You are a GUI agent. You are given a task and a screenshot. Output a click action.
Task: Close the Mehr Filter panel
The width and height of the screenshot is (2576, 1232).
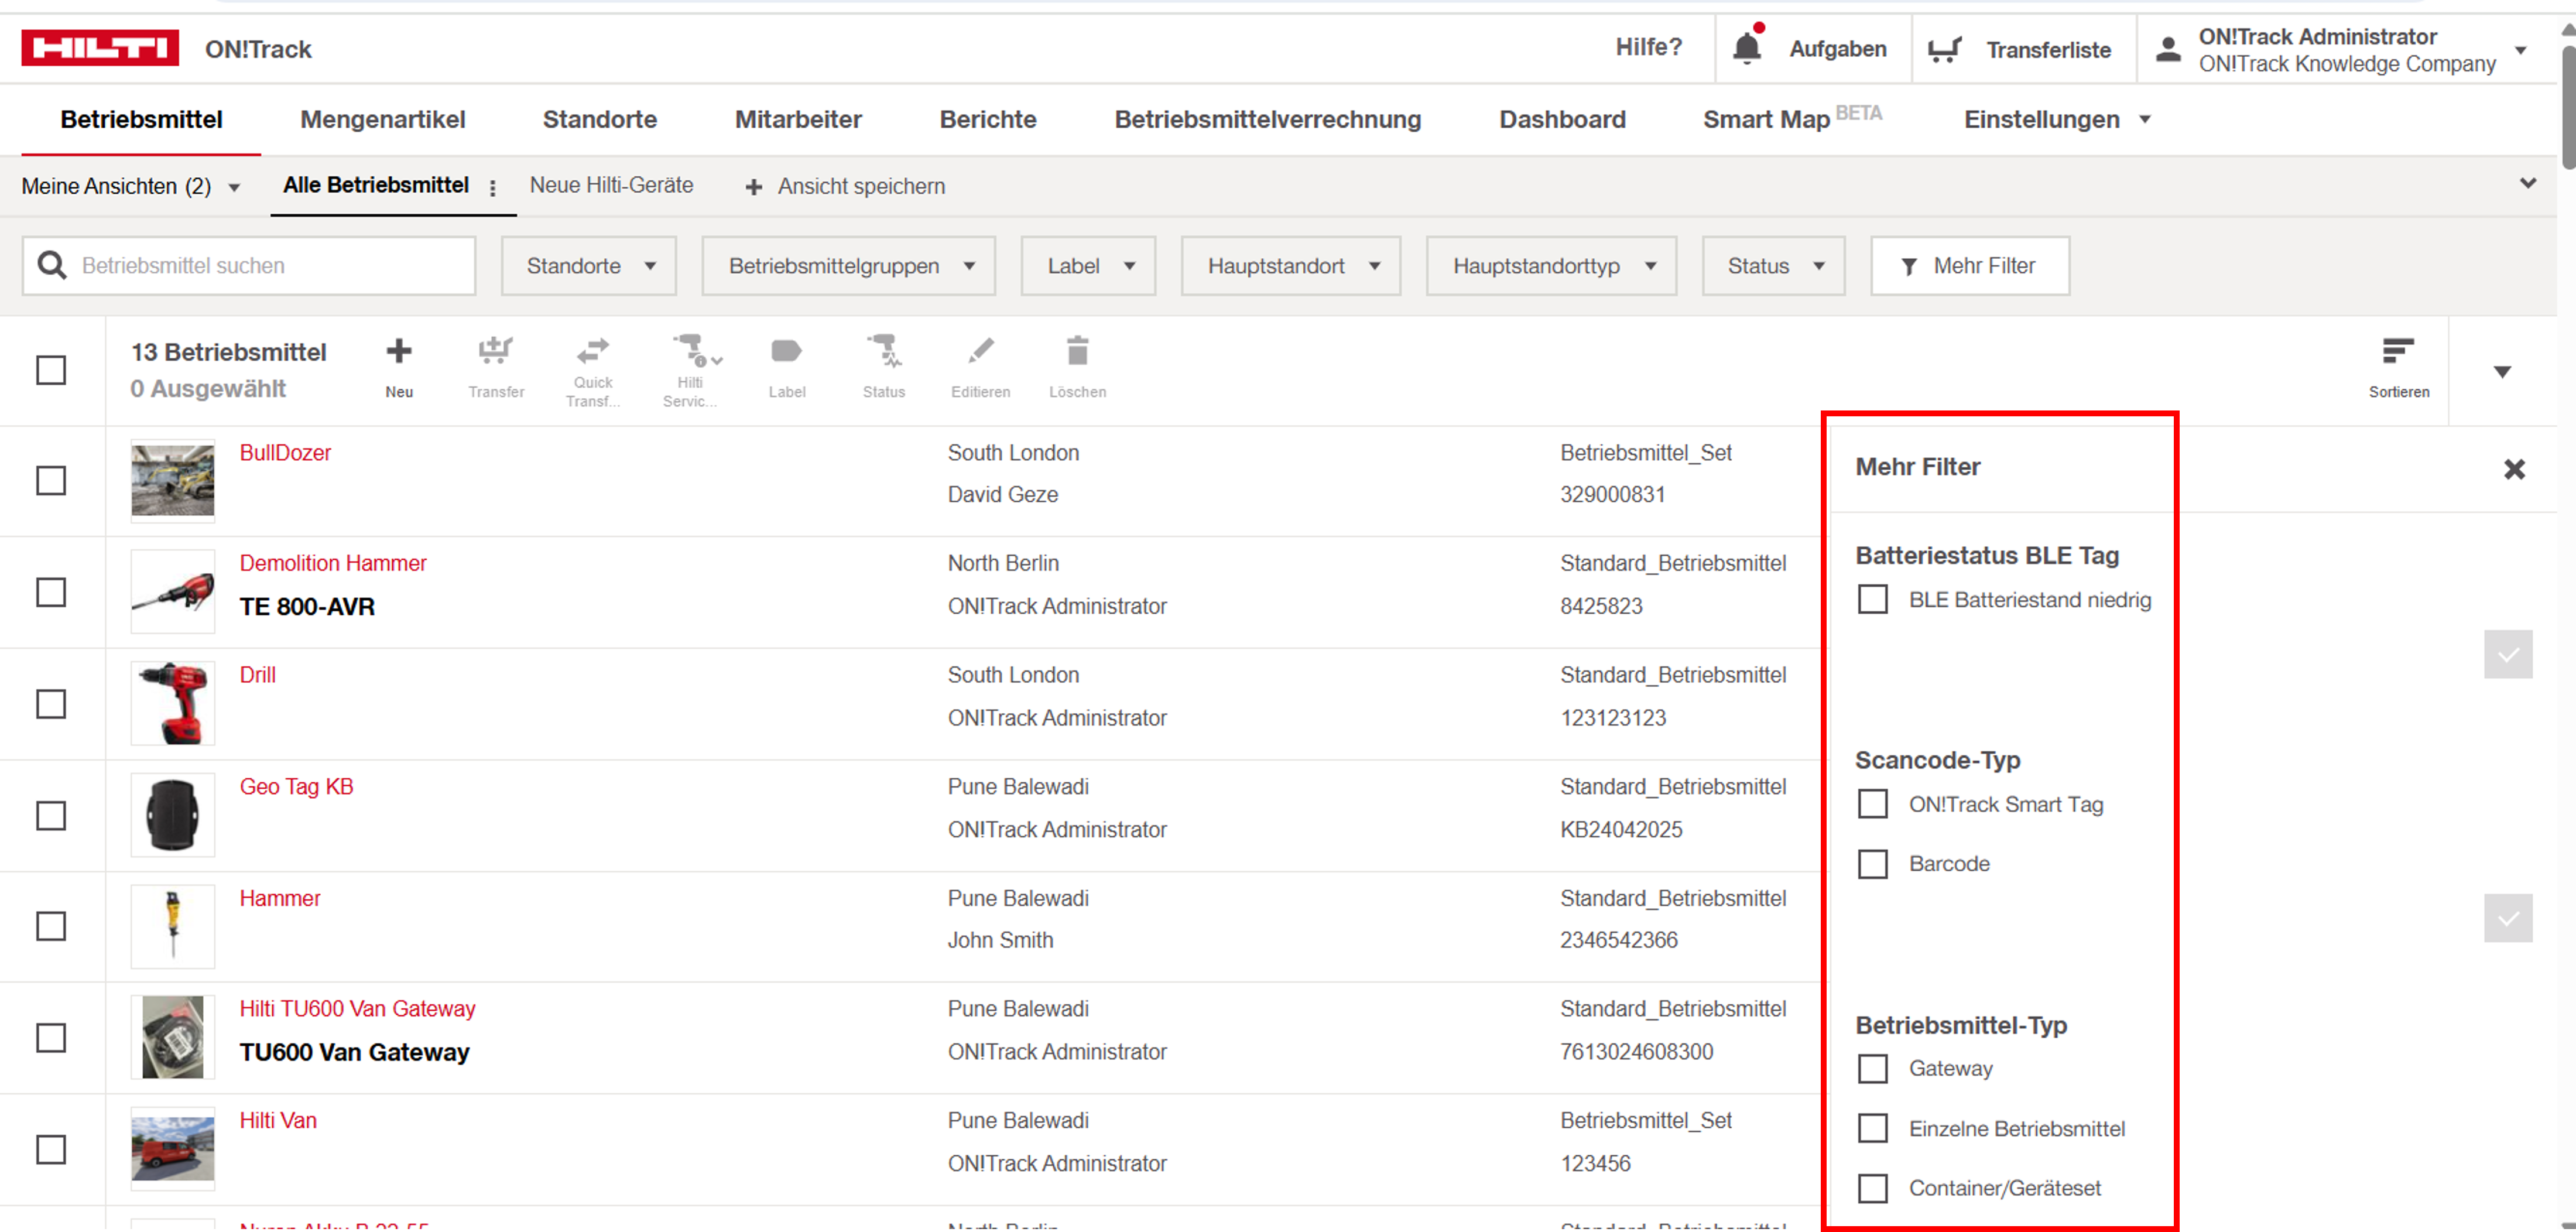click(x=2513, y=469)
